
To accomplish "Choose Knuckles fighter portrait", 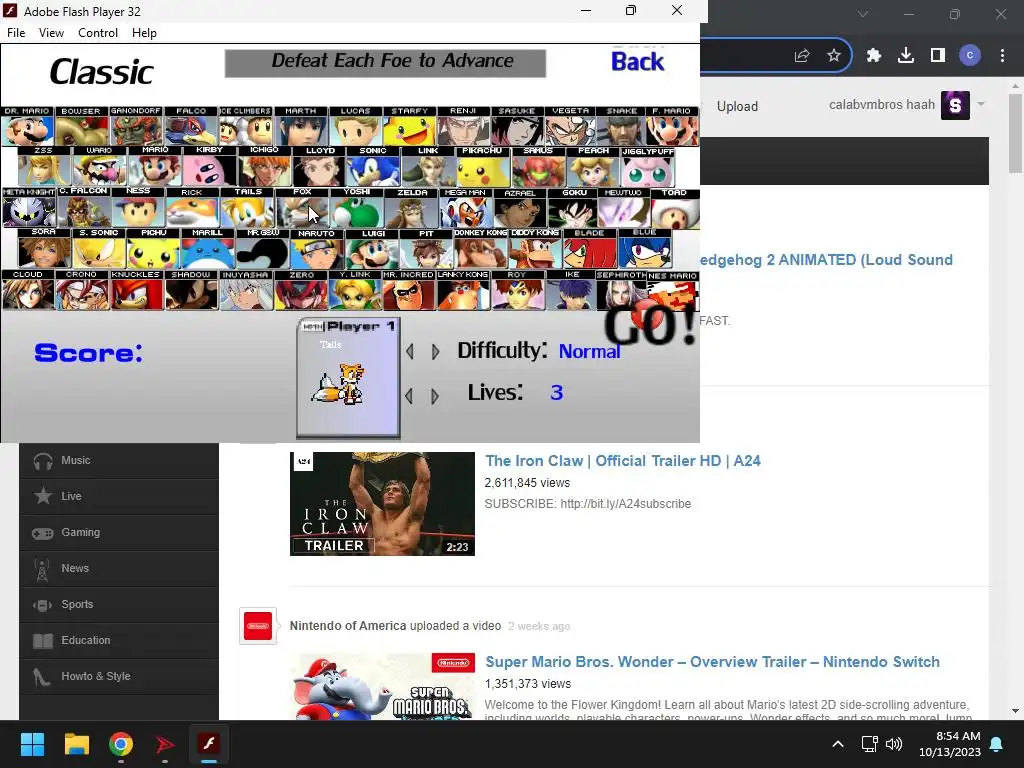I will point(136,290).
